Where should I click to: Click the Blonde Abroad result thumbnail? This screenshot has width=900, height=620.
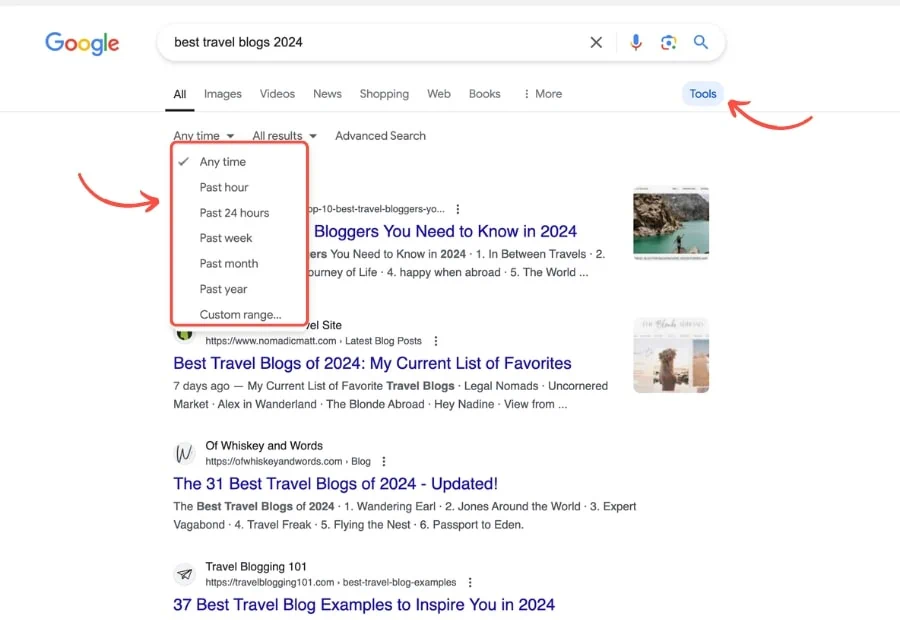[x=670, y=355]
